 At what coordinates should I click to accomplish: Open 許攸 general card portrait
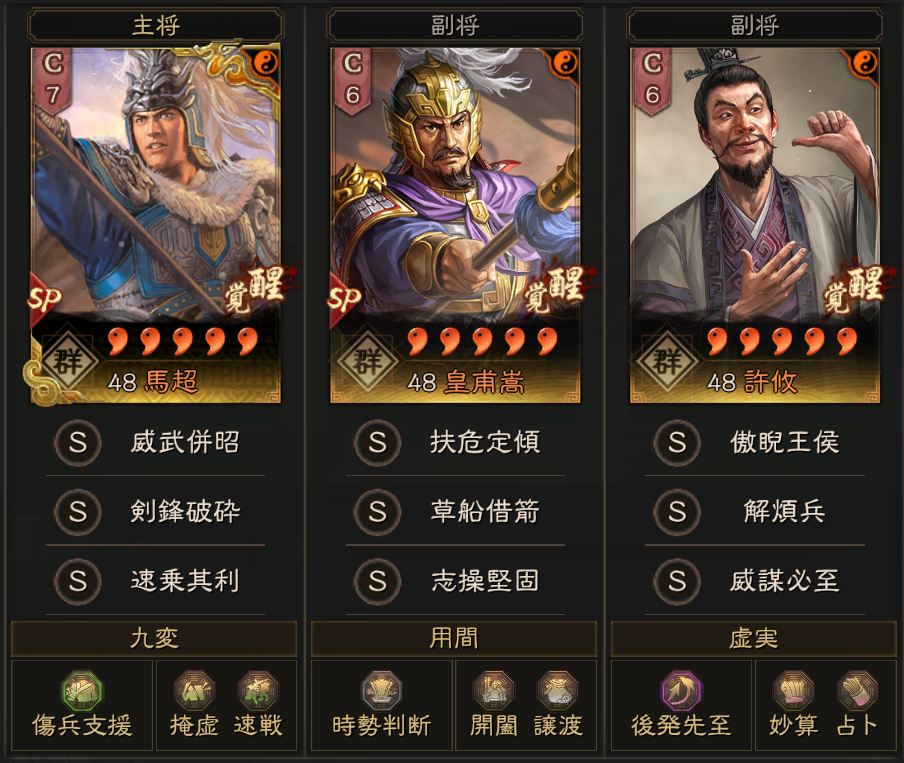pos(755,225)
